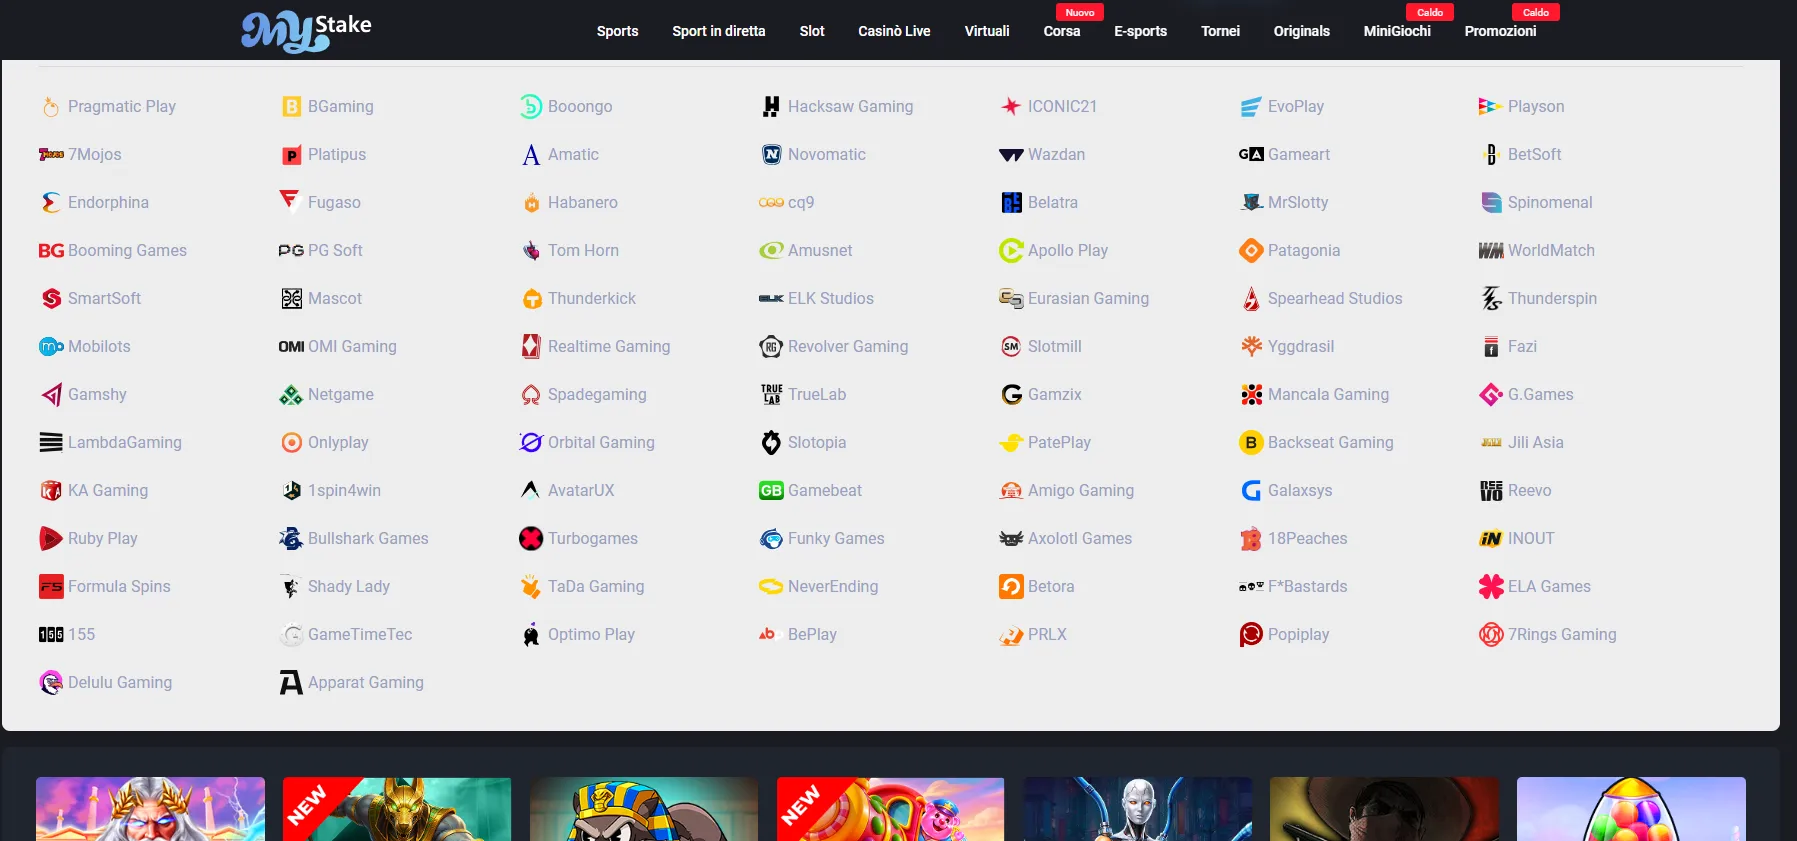
Task: Open the Promozioni page
Action: [x=1500, y=31]
